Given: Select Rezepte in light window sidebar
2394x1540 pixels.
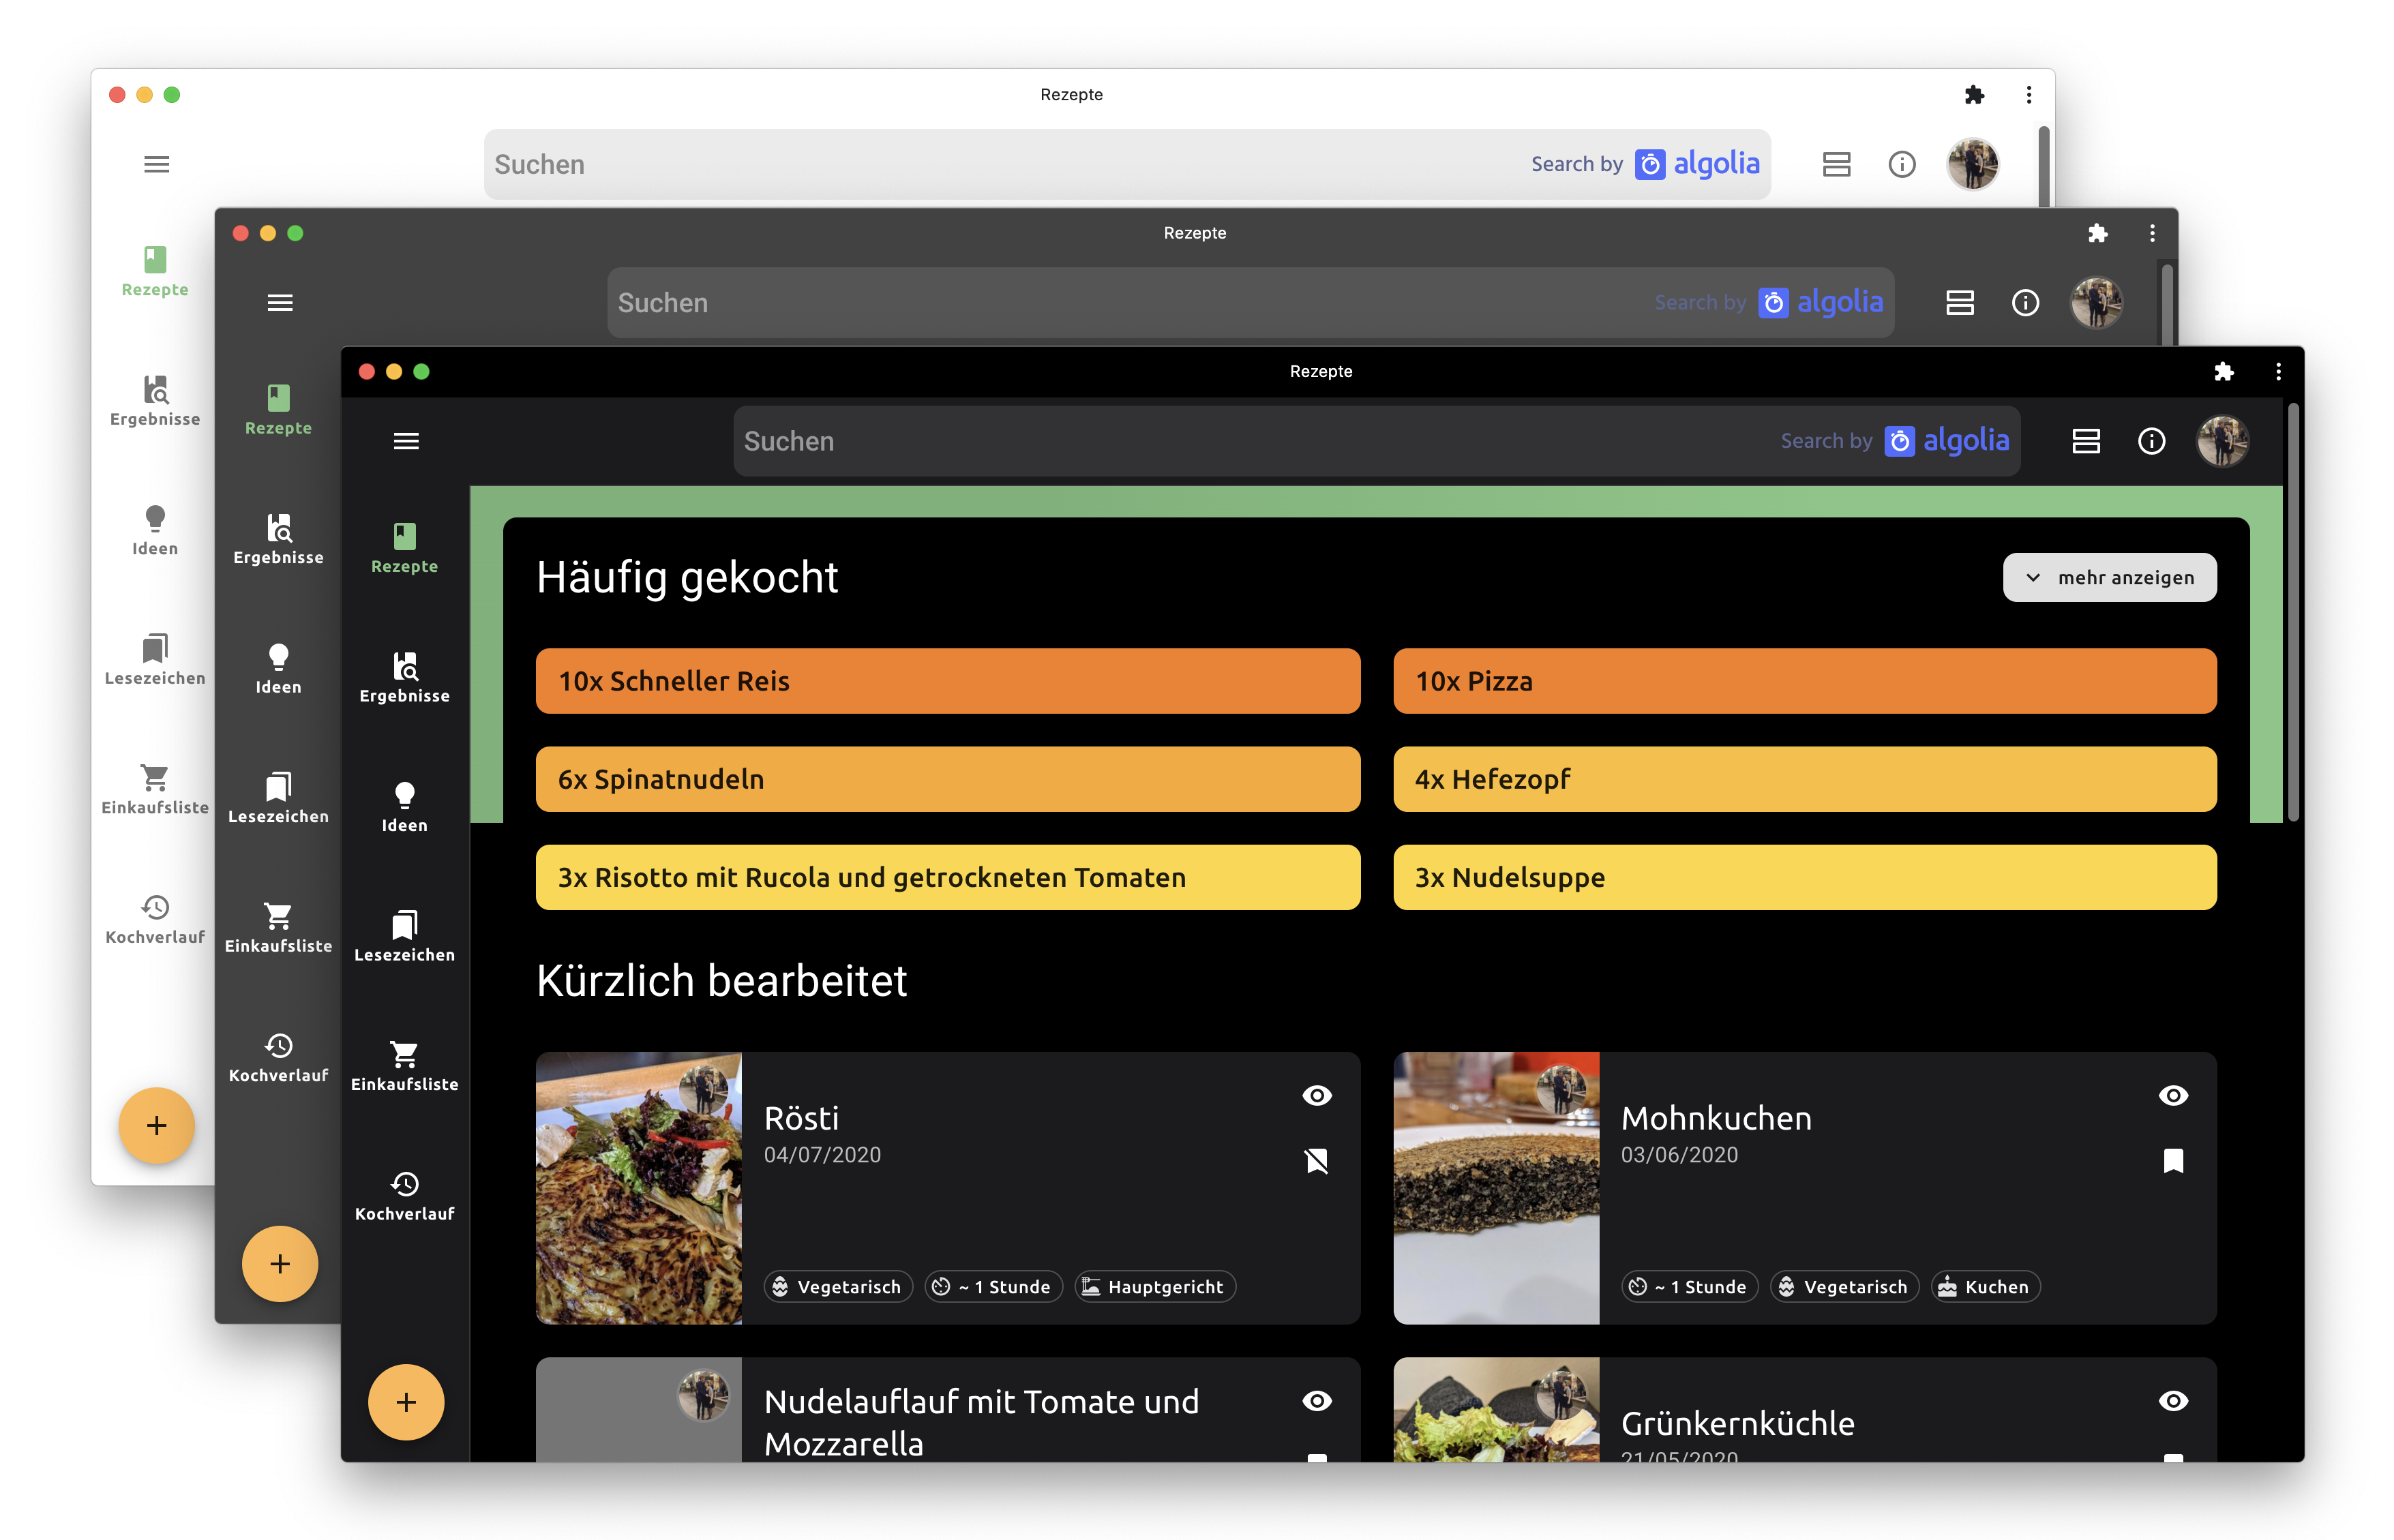Looking at the screenshot, I should [155, 271].
